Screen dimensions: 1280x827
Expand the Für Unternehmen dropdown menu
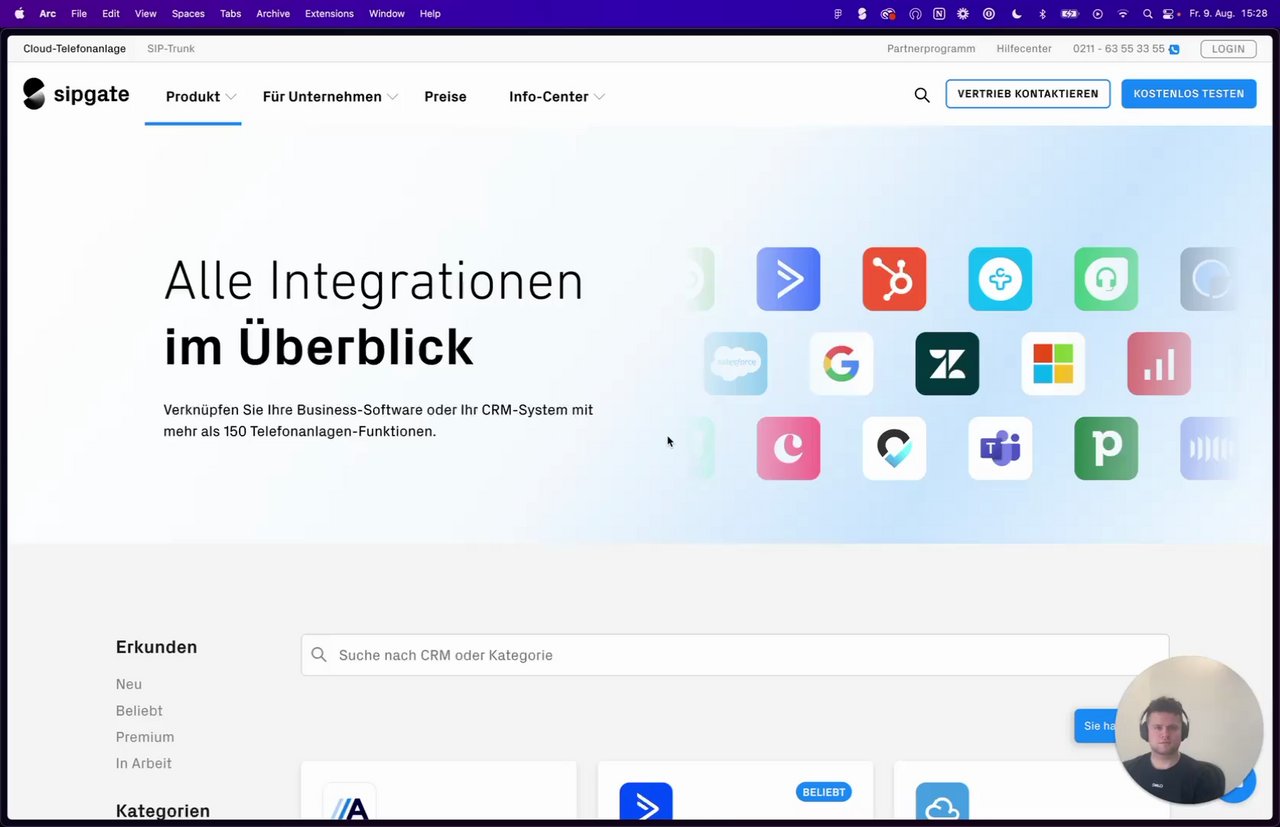(x=330, y=97)
